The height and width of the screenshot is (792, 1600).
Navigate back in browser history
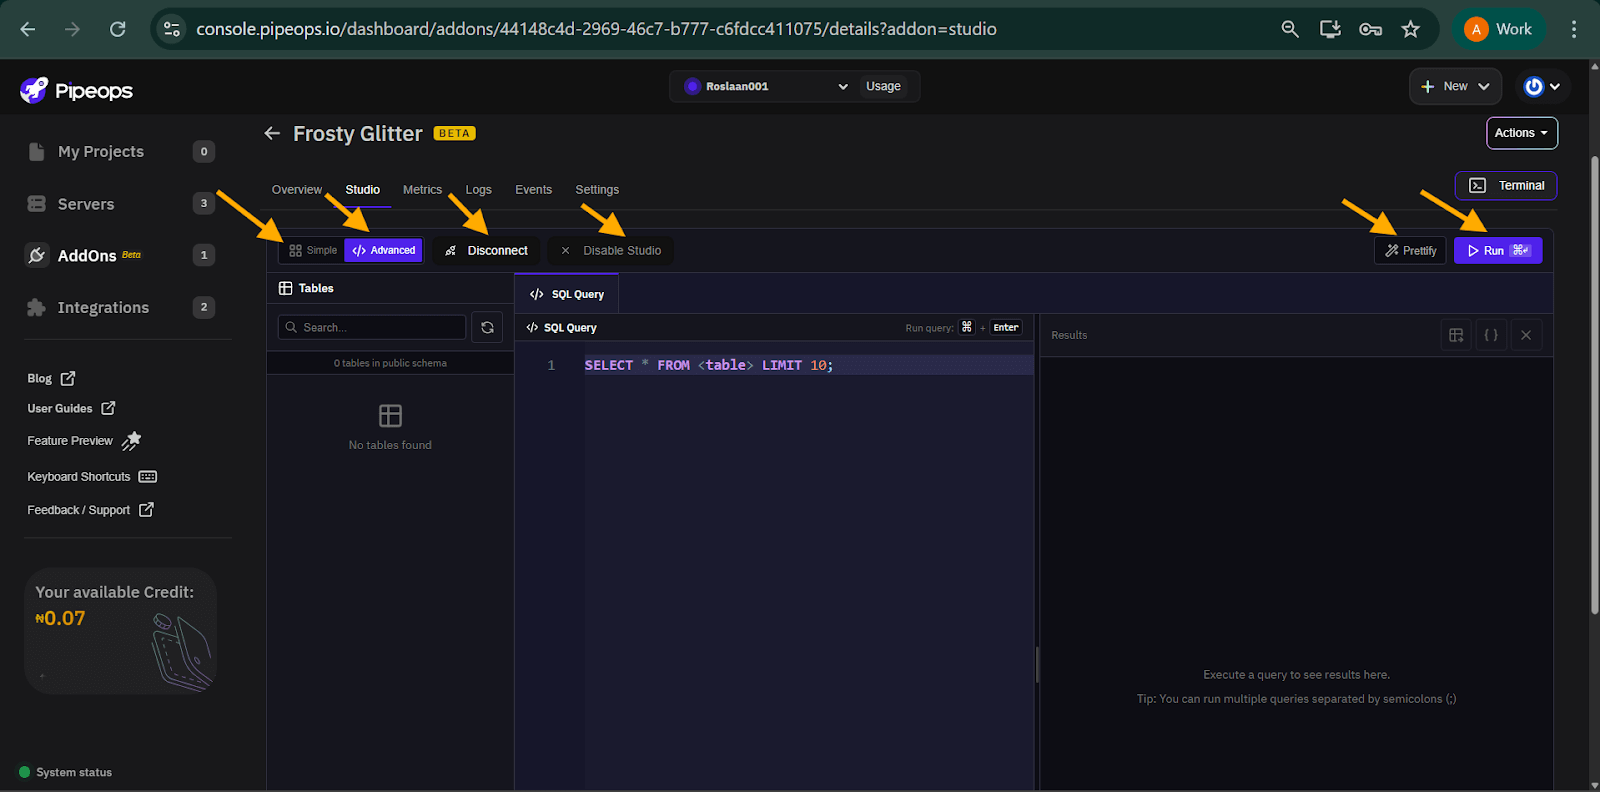coord(28,29)
